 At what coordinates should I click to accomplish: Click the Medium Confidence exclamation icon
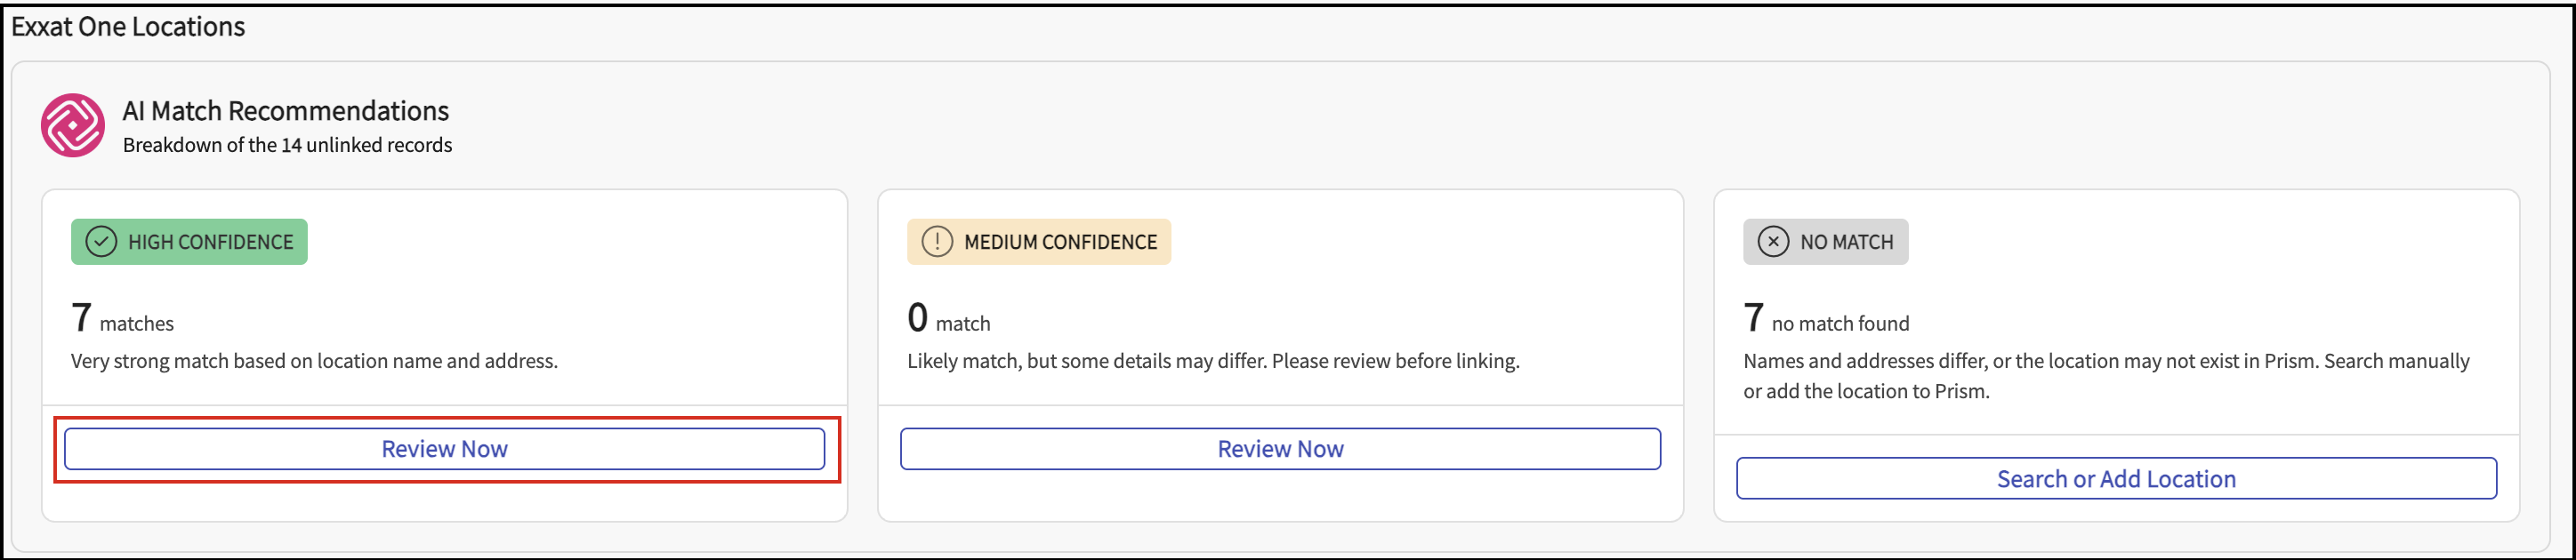pyautogui.click(x=937, y=242)
